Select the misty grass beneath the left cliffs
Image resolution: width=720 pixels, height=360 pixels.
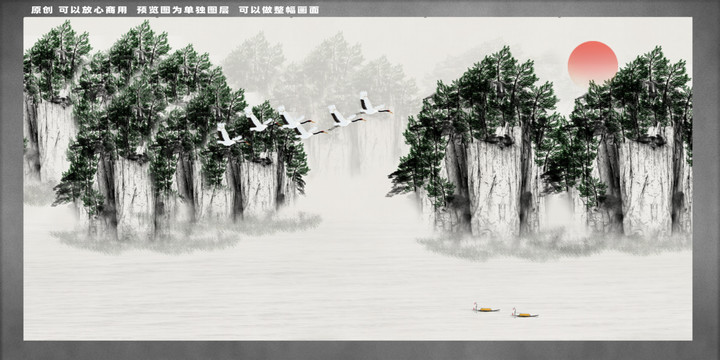click(184, 232)
